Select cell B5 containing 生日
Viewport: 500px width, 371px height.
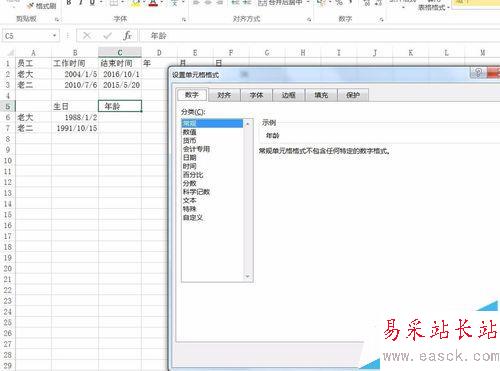(75, 106)
